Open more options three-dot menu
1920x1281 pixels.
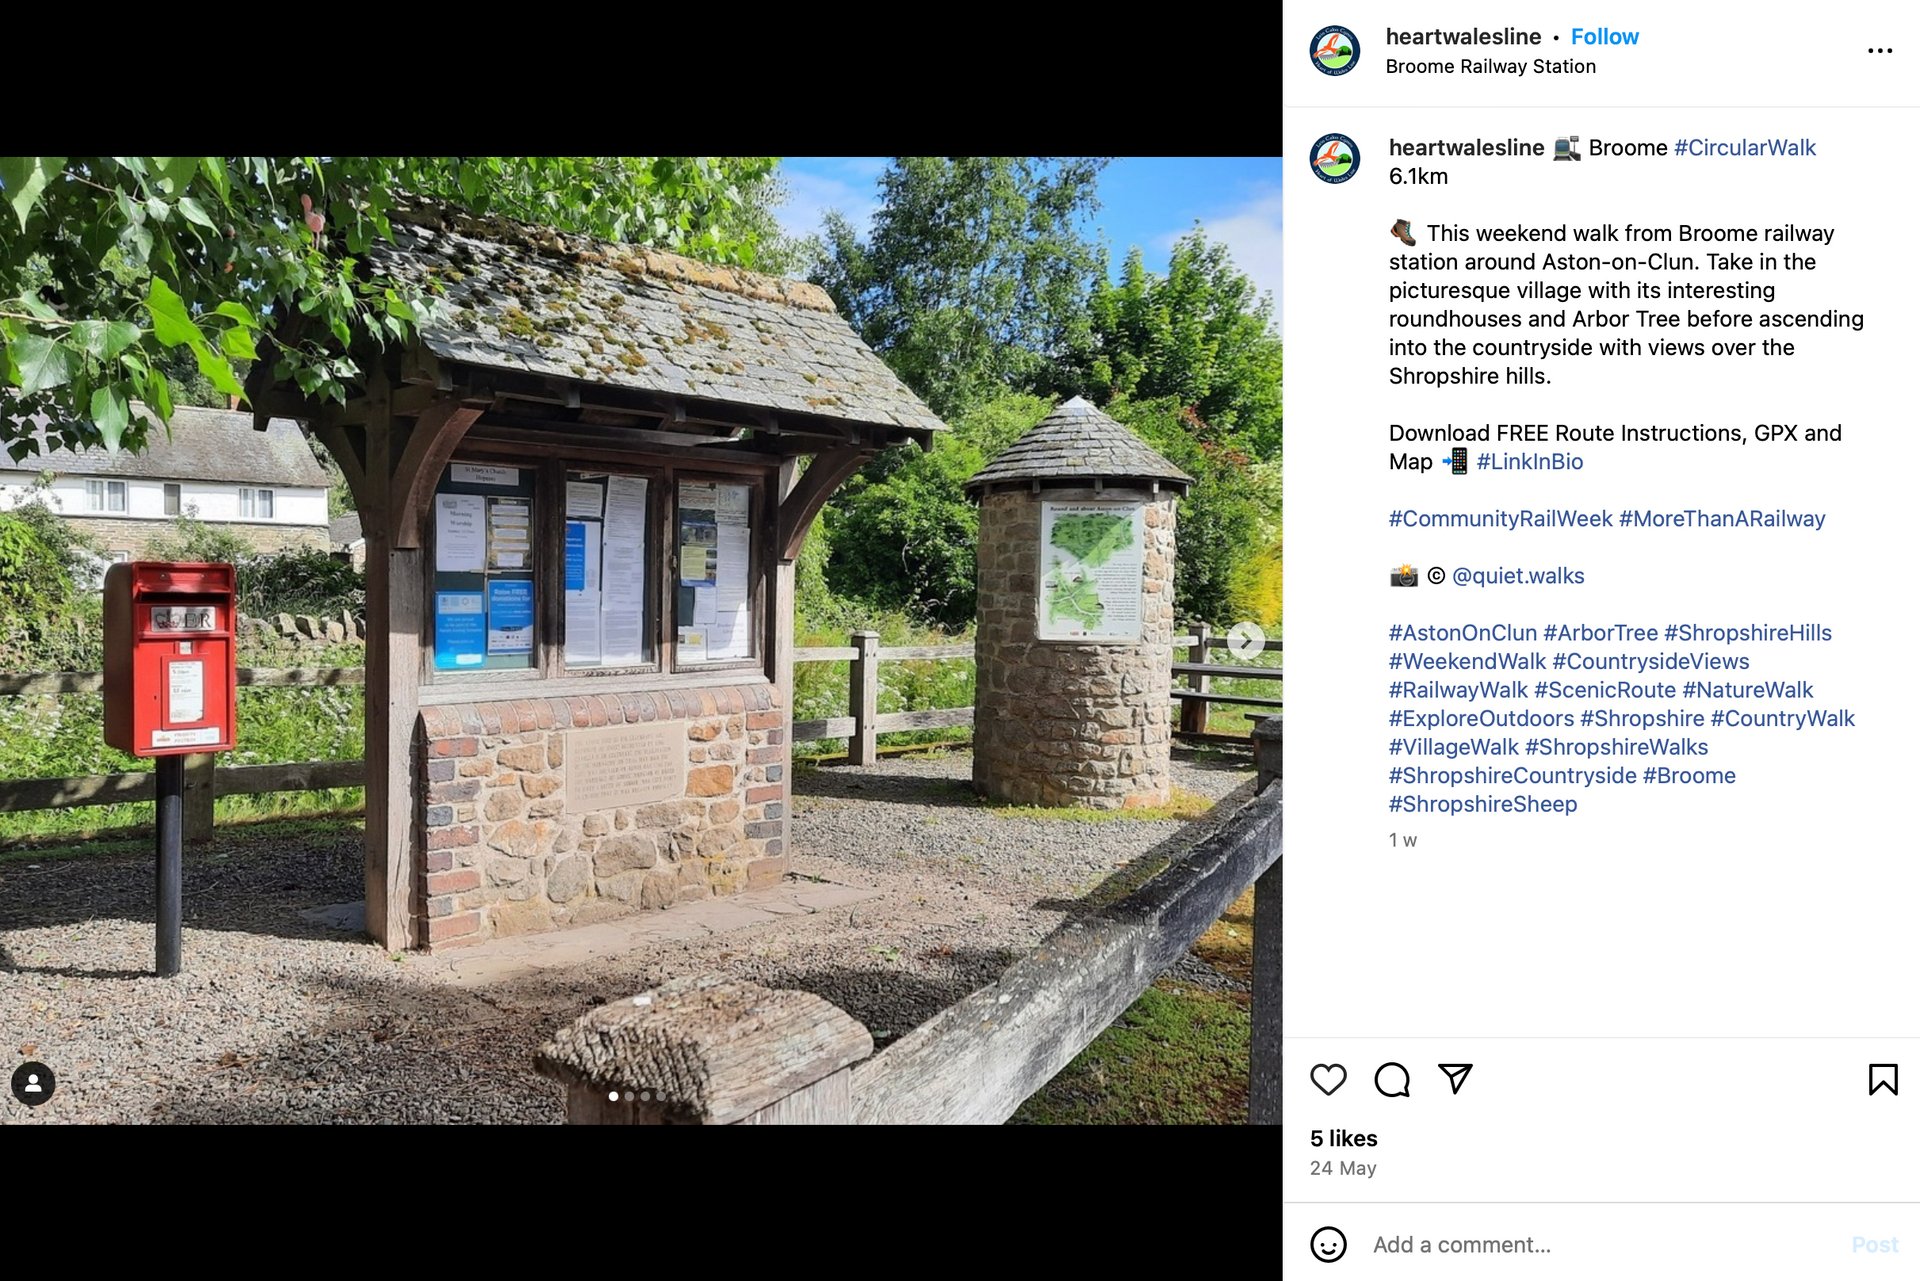click(x=1880, y=51)
